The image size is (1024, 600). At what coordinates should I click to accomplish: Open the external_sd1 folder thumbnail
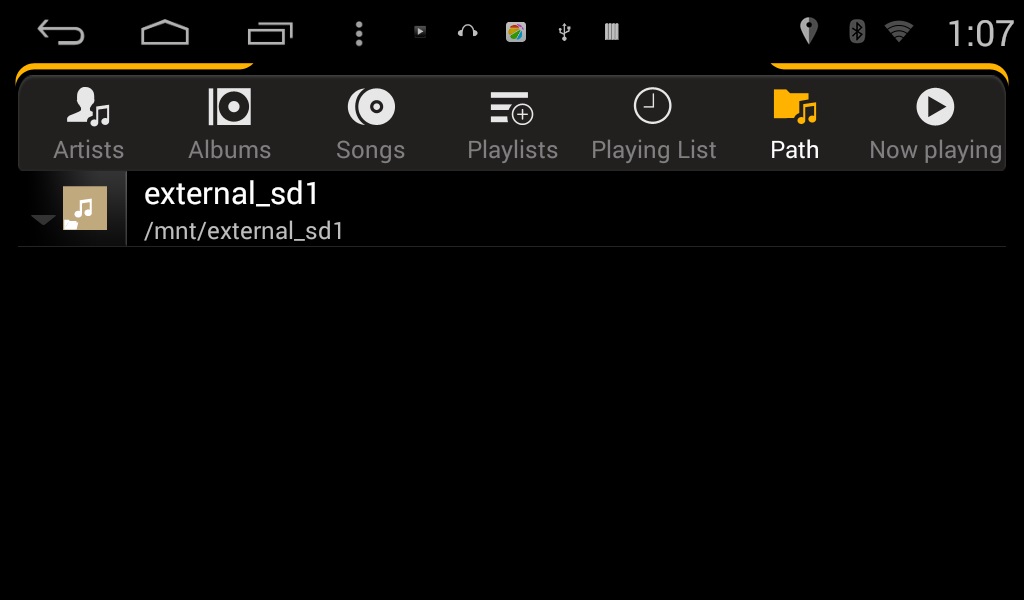tap(85, 208)
